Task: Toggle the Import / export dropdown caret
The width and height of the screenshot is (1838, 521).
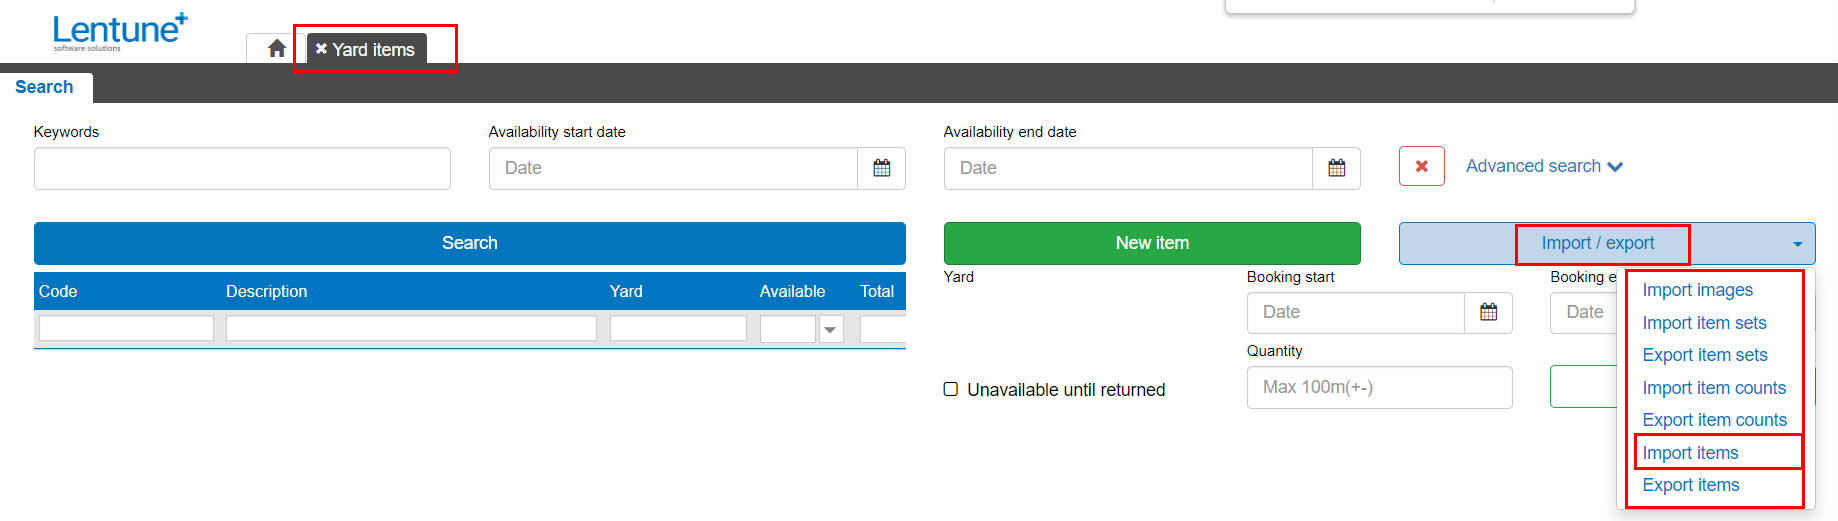Action: tap(1797, 244)
